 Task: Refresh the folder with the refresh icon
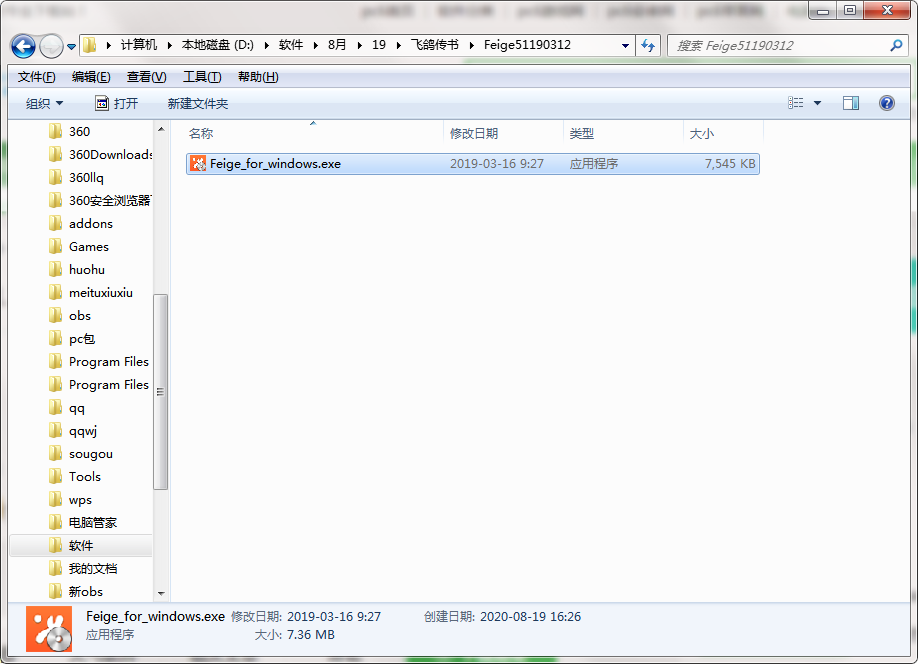point(648,46)
